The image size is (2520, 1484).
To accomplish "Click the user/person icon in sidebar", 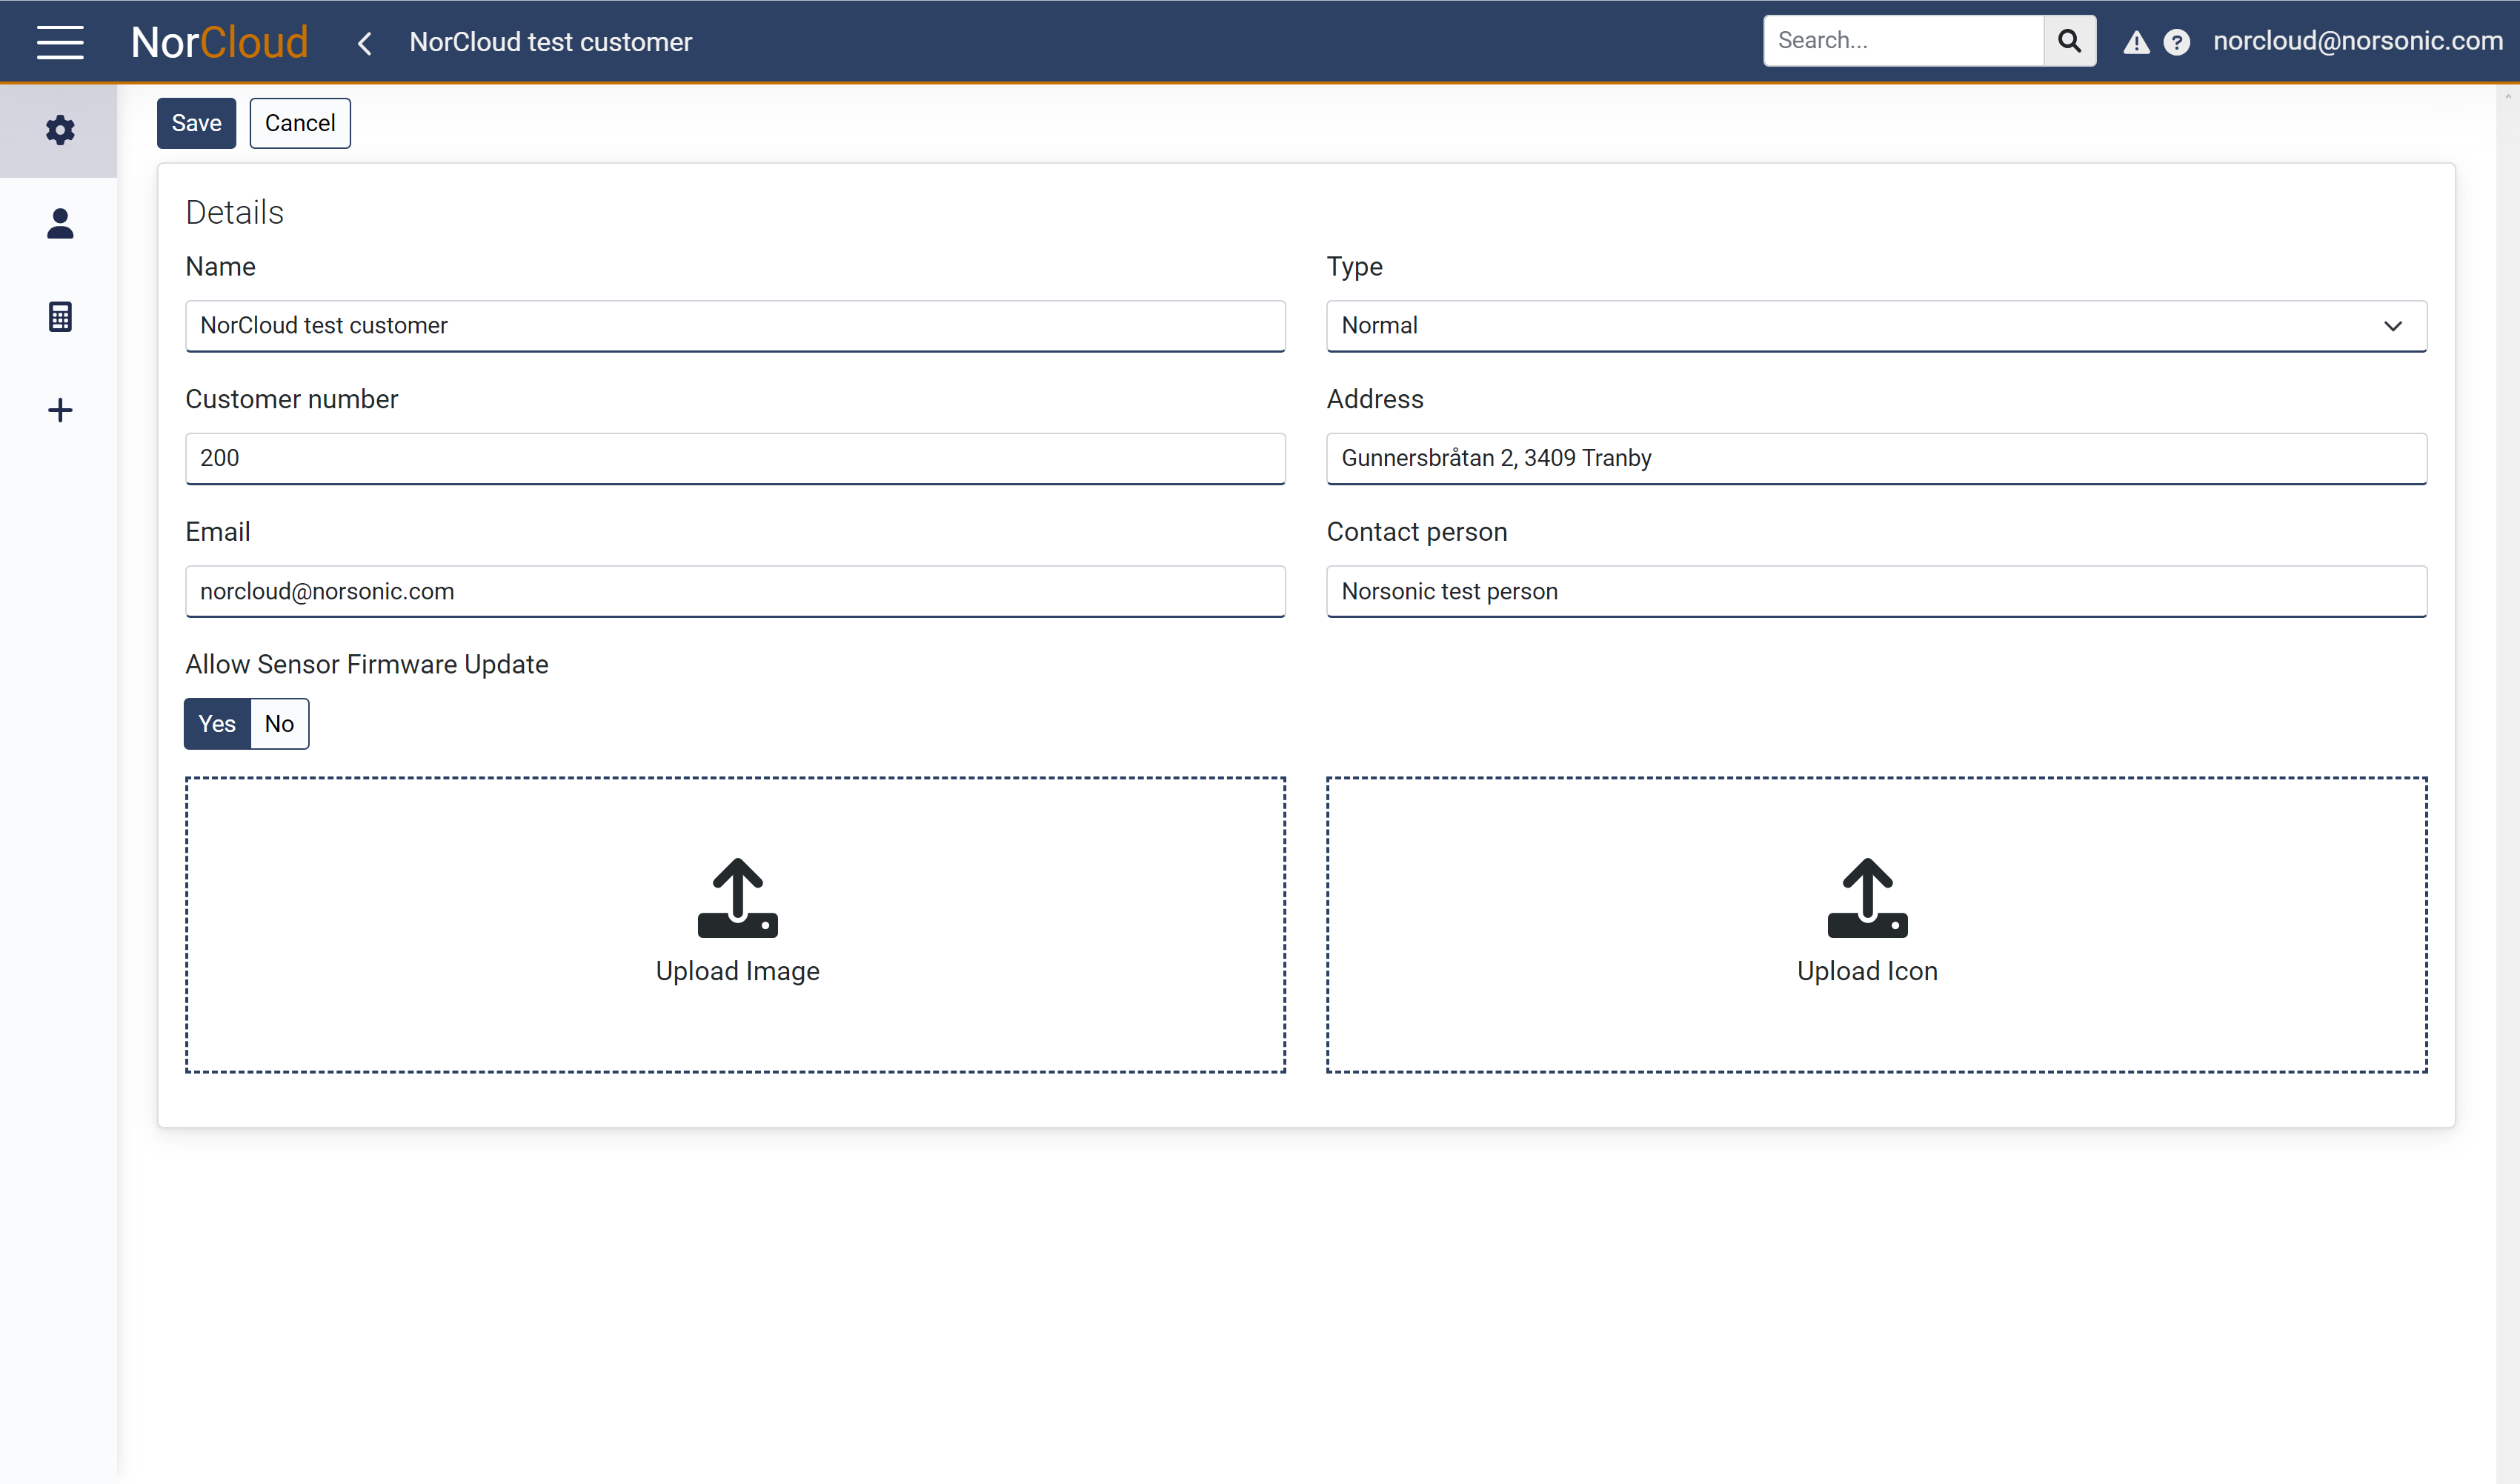I will (59, 222).
